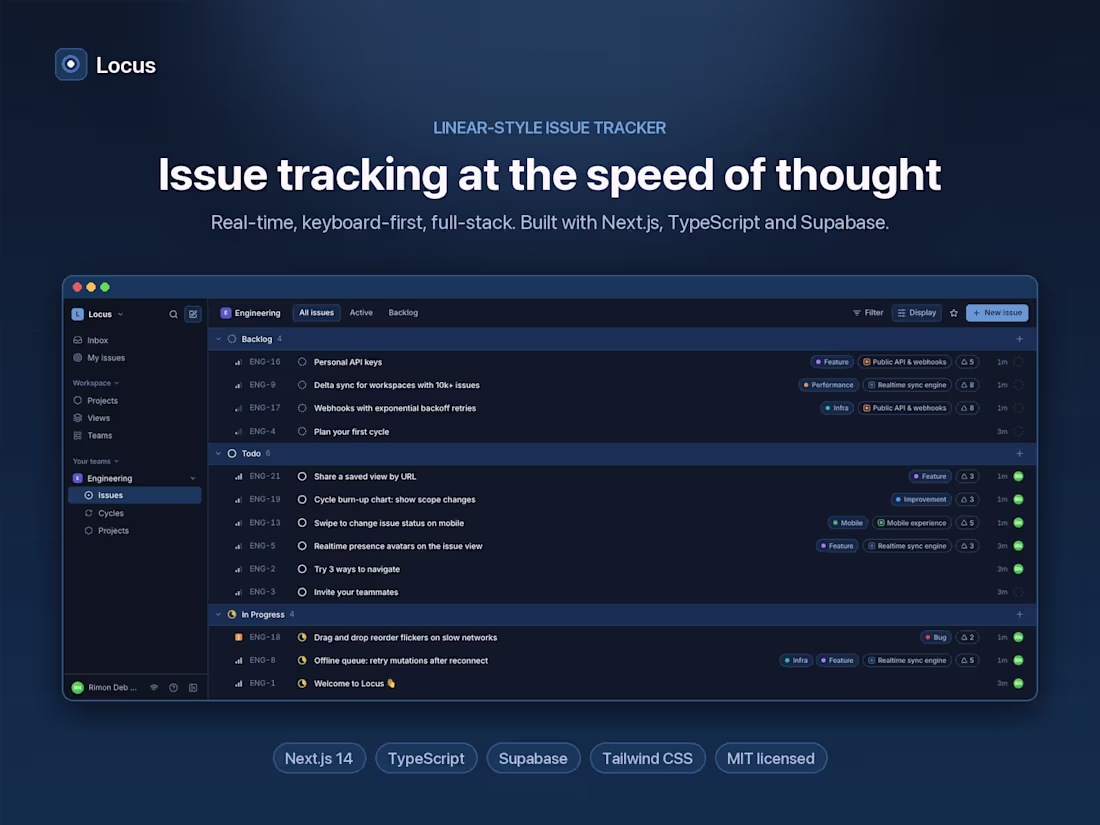The width and height of the screenshot is (1100, 825).
Task: Click the status circle of Personal API keys
Action: pyautogui.click(x=302, y=362)
